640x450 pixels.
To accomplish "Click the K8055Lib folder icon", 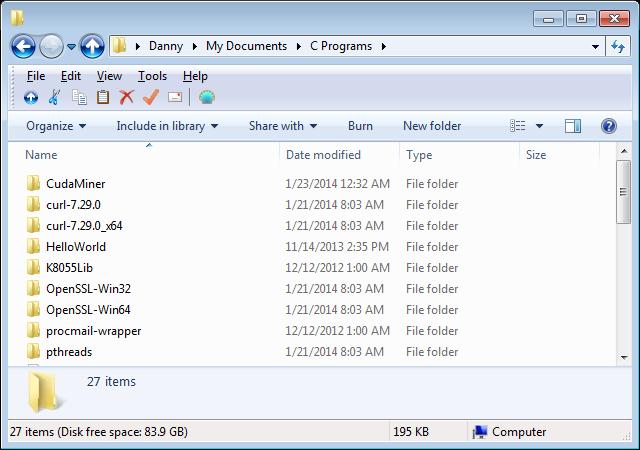I will click(x=33, y=268).
